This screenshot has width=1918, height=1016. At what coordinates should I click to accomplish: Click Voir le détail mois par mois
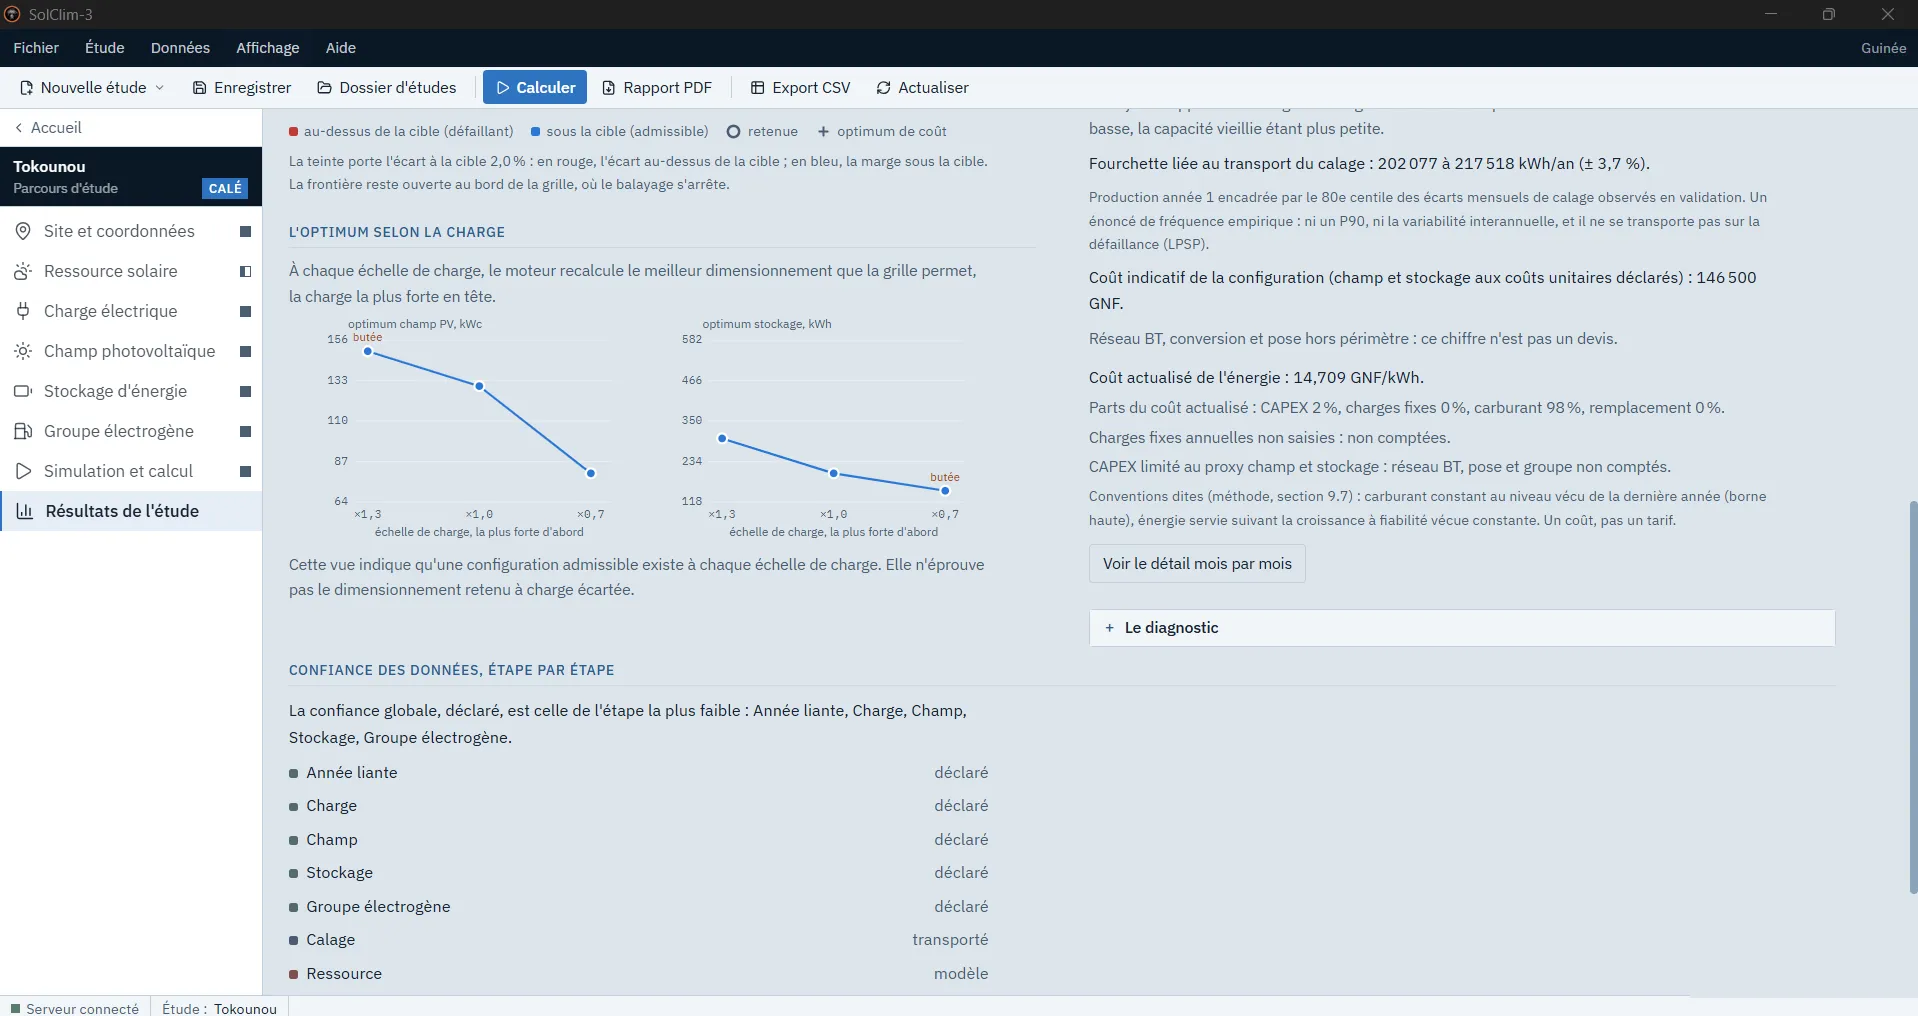1197,564
